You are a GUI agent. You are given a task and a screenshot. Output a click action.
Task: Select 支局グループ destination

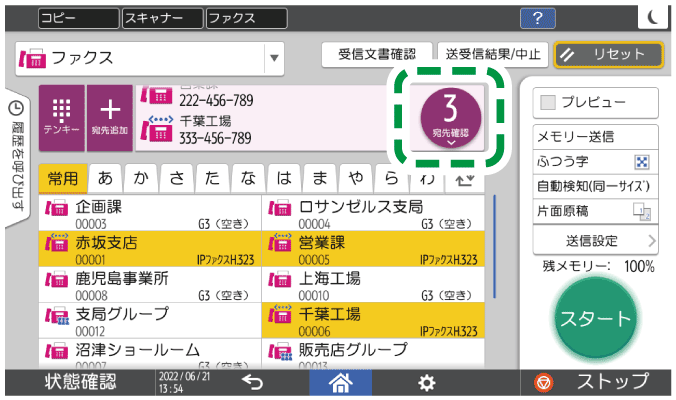tap(150, 320)
